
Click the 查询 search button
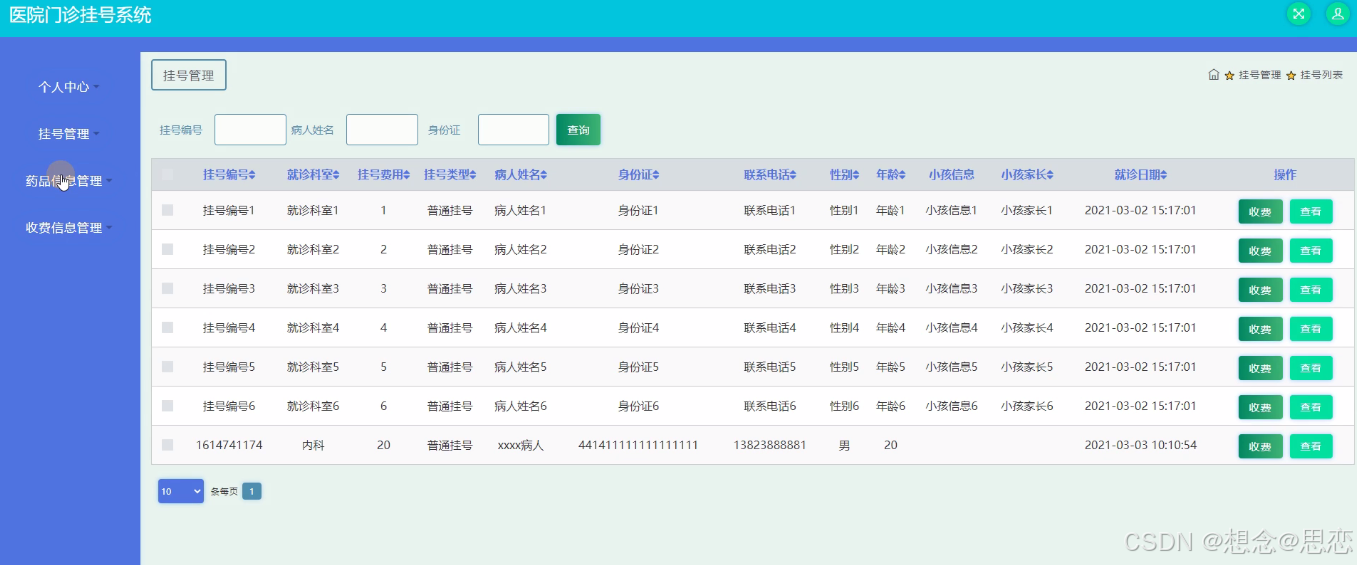pos(578,130)
